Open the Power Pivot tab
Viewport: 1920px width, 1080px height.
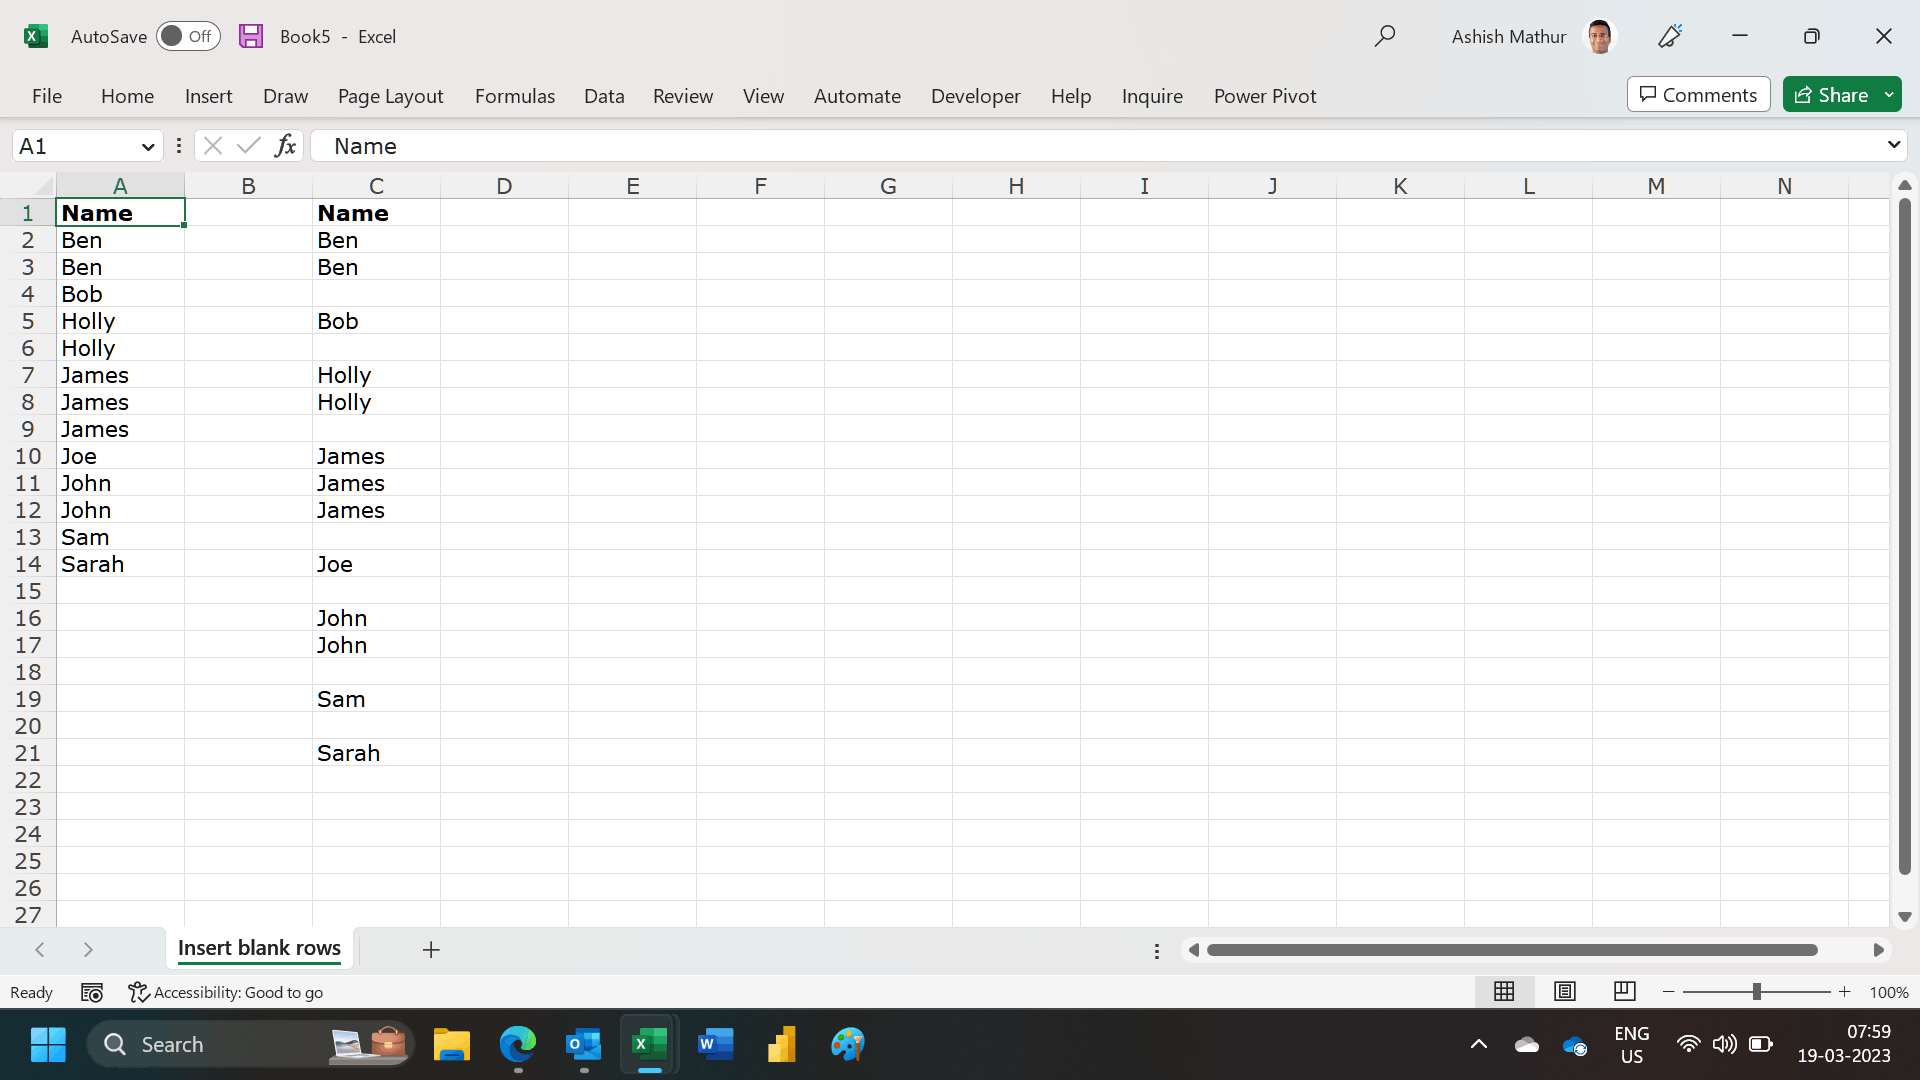pyautogui.click(x=1265, y=96)
